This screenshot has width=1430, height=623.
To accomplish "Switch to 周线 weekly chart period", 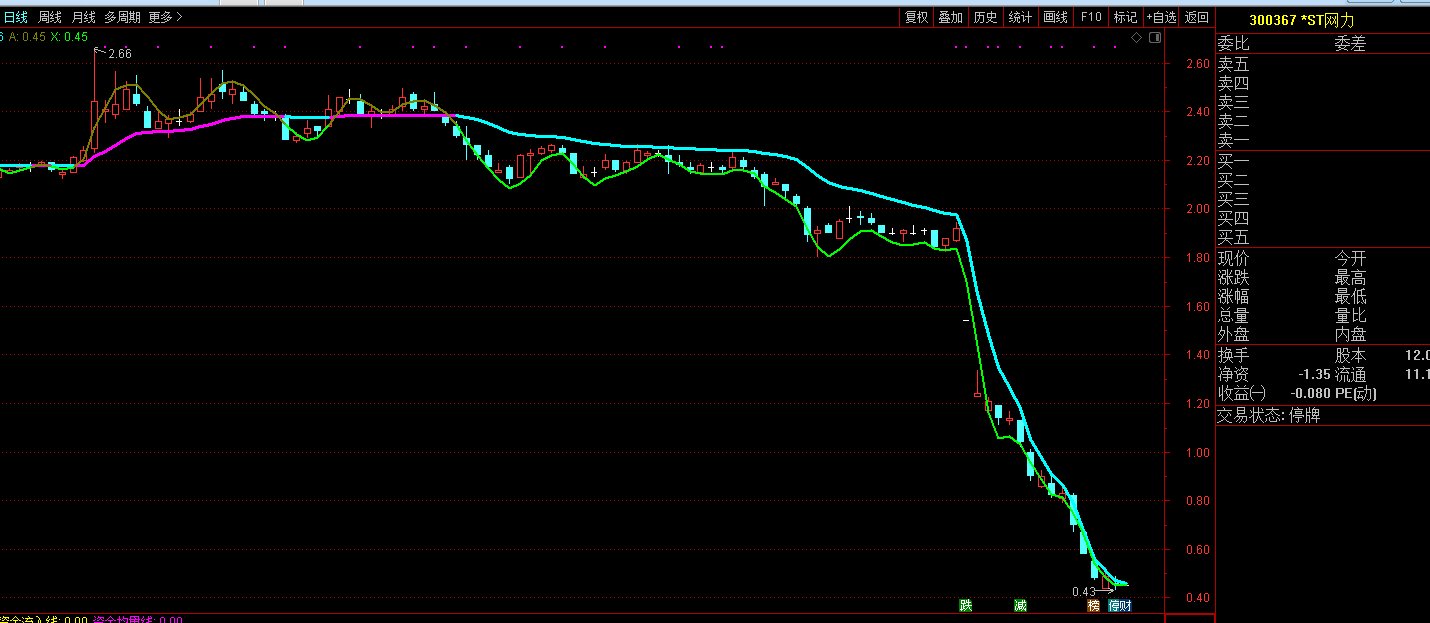I will (50, 17).
